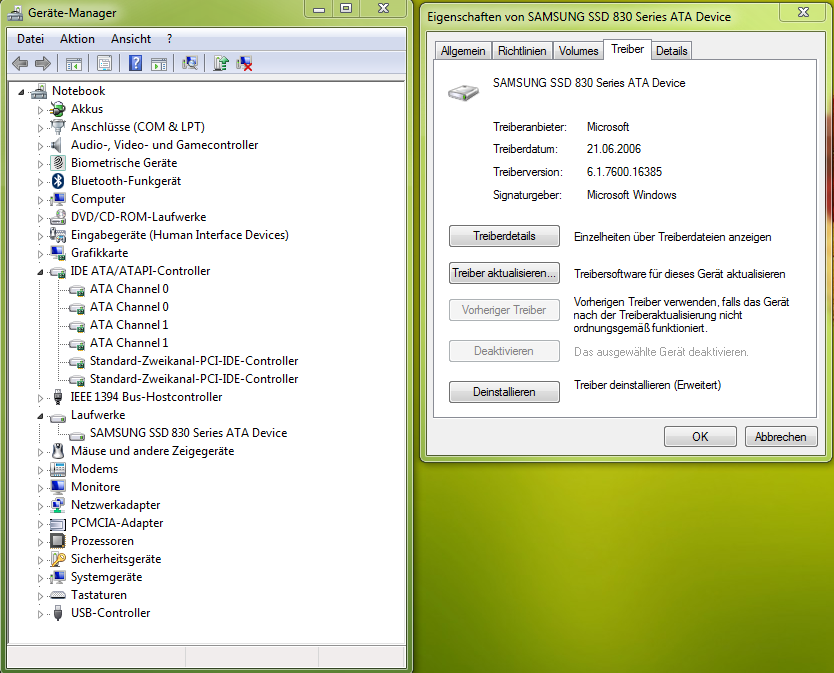Collapse the Notebook root node
Viewport: 834px width, 673px height.
coord(21,92)
